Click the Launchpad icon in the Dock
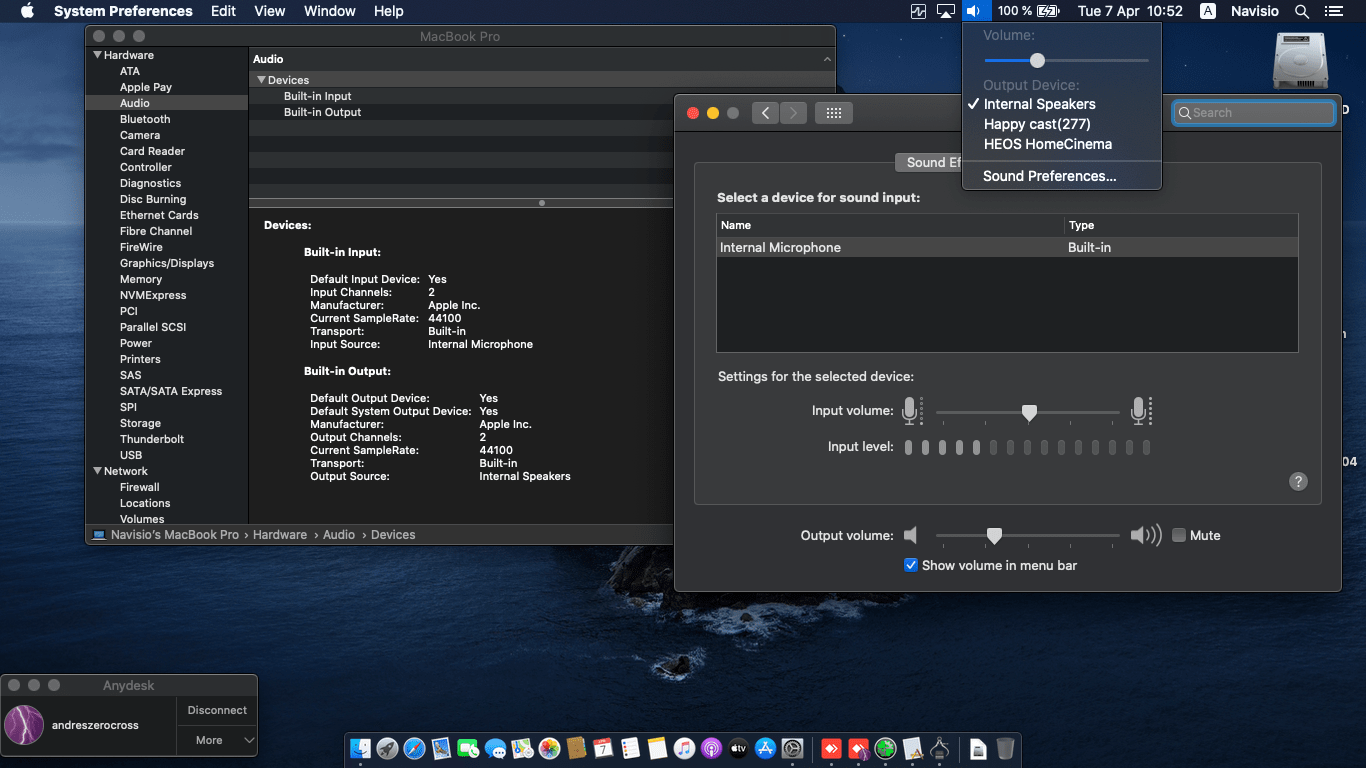Image resolution: width=1366 pixels, height=768 pixels. (388, 748)
